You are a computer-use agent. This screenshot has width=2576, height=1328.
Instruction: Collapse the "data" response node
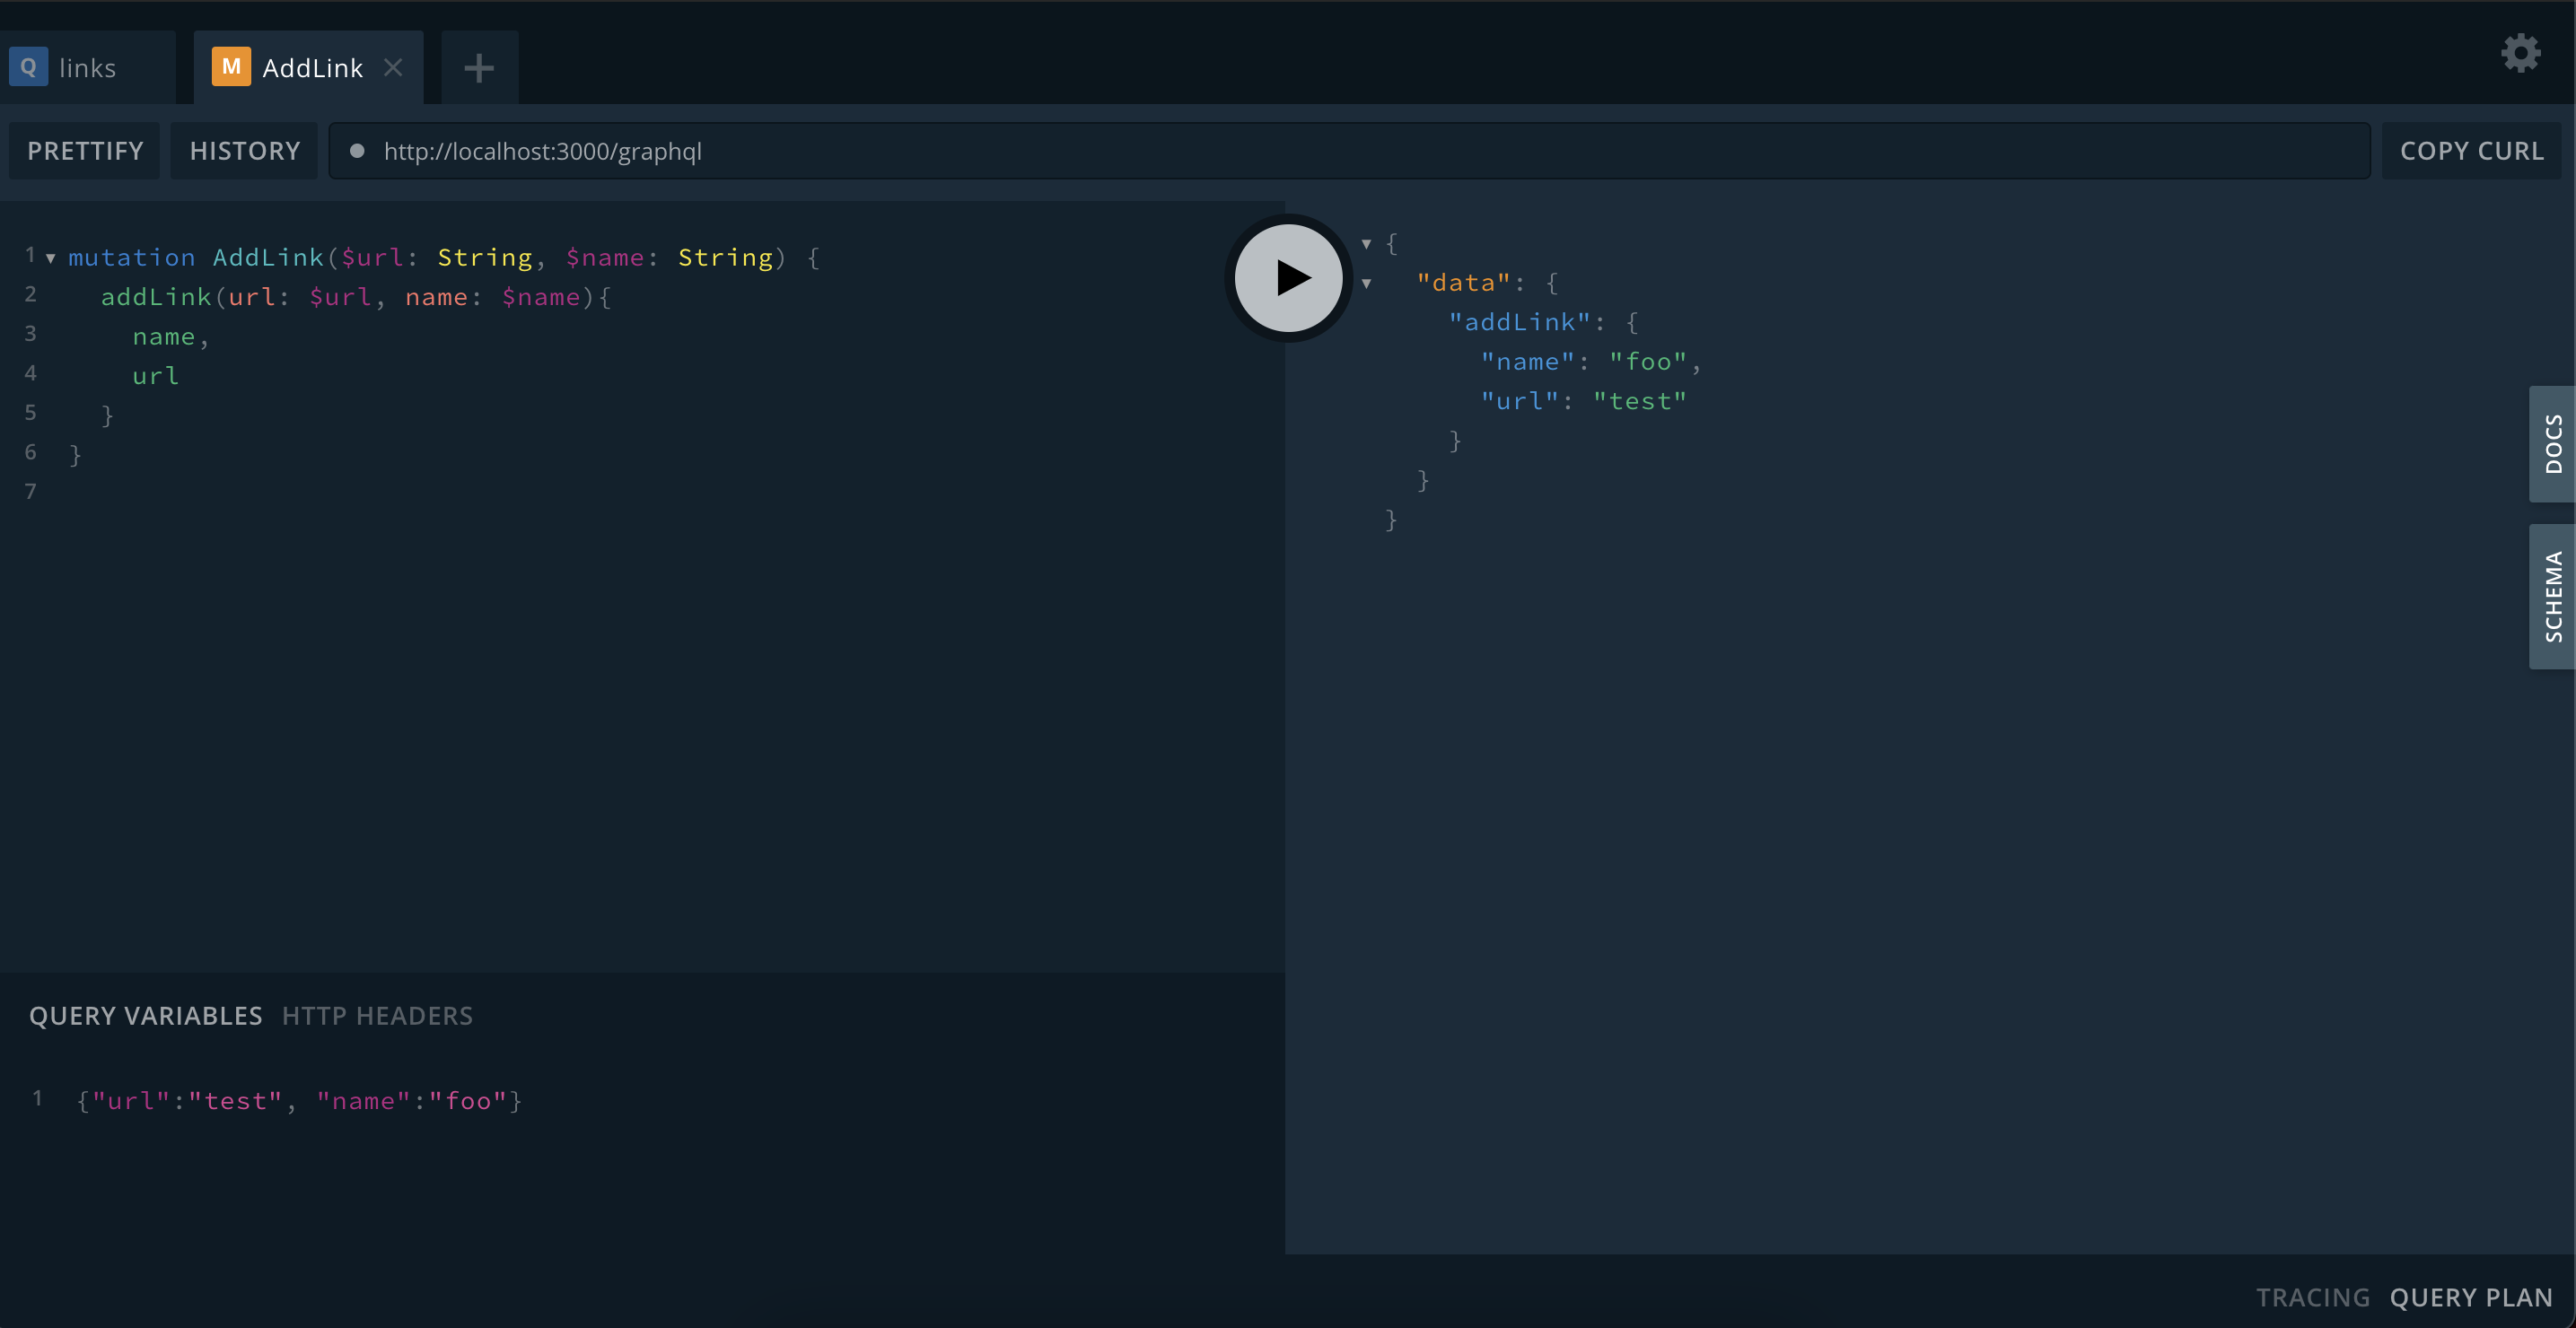click(x=1366, y=283)
